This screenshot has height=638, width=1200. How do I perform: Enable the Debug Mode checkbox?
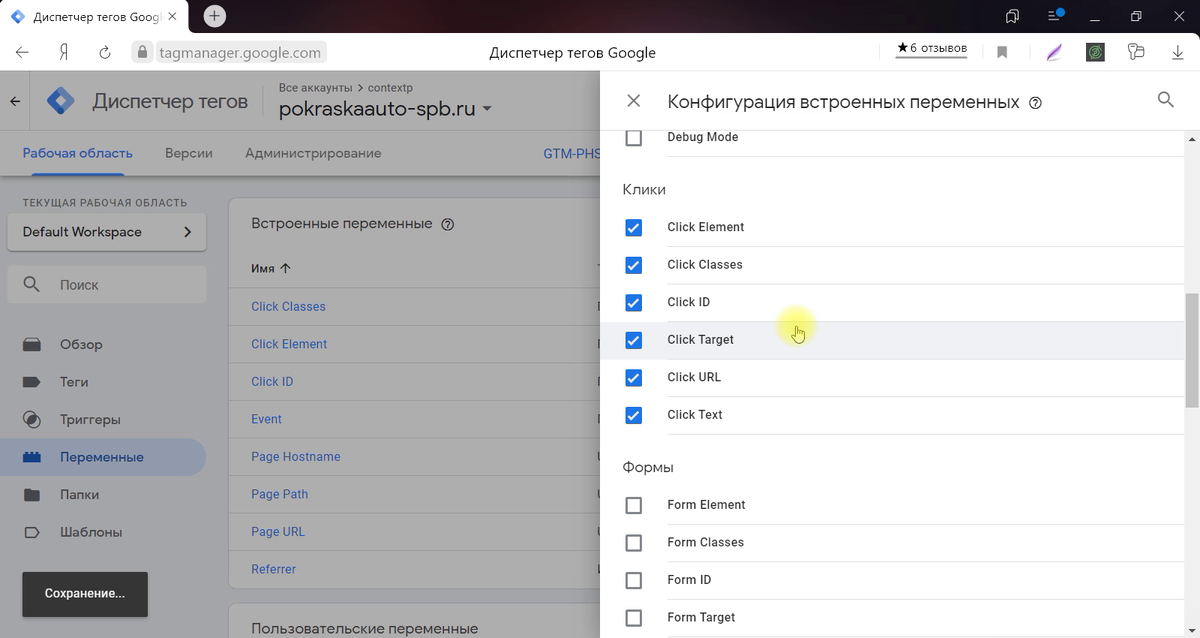pos(633,137)
